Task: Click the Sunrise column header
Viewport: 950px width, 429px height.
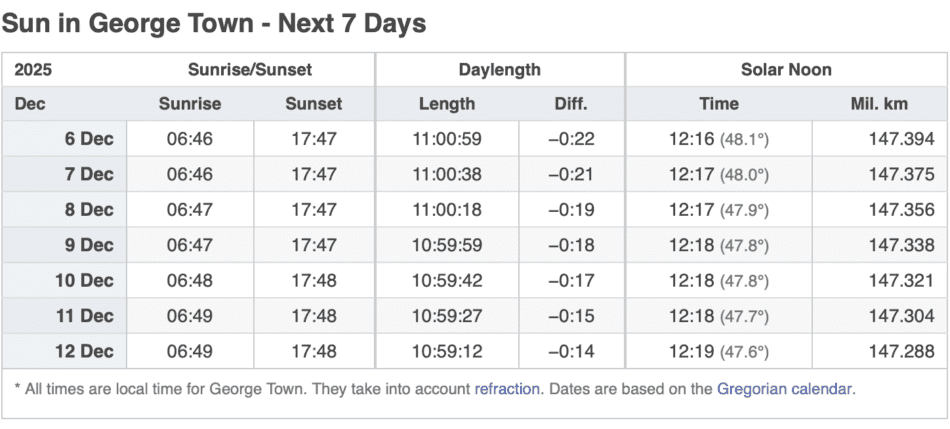Action: click(189, 104)
